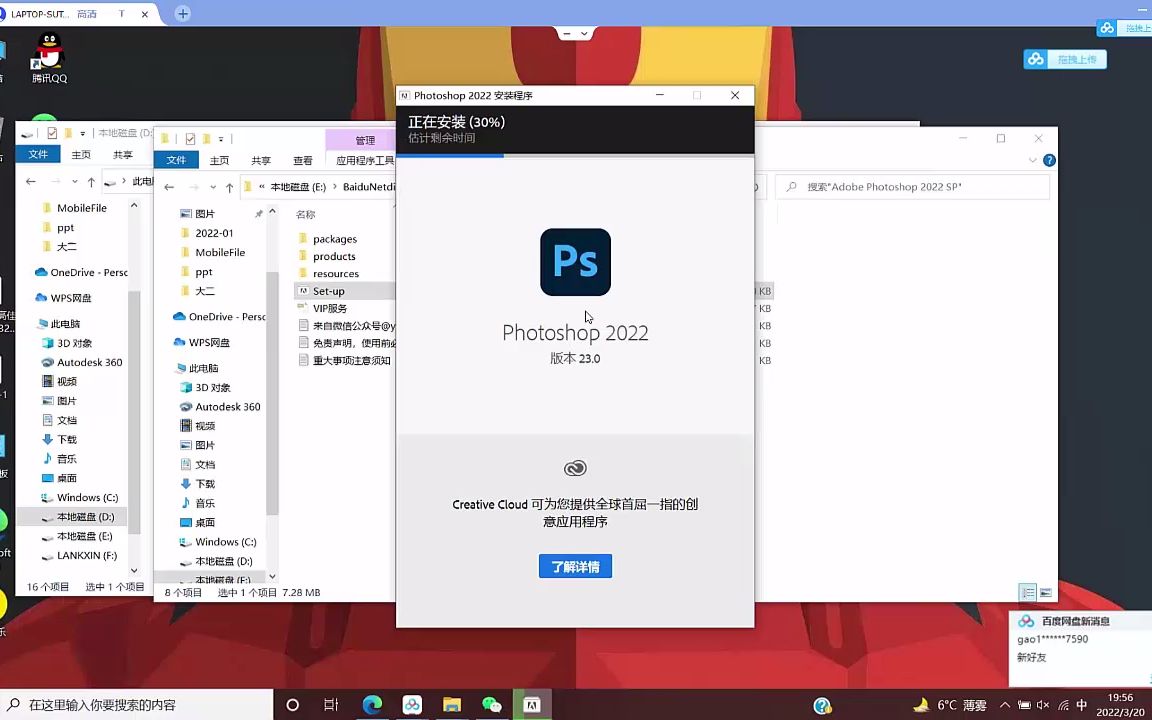Image resolution: width=1152 pixels, height=720 pixels.
Task: Open WeChat from the taskbar
Action: [492, 705]
